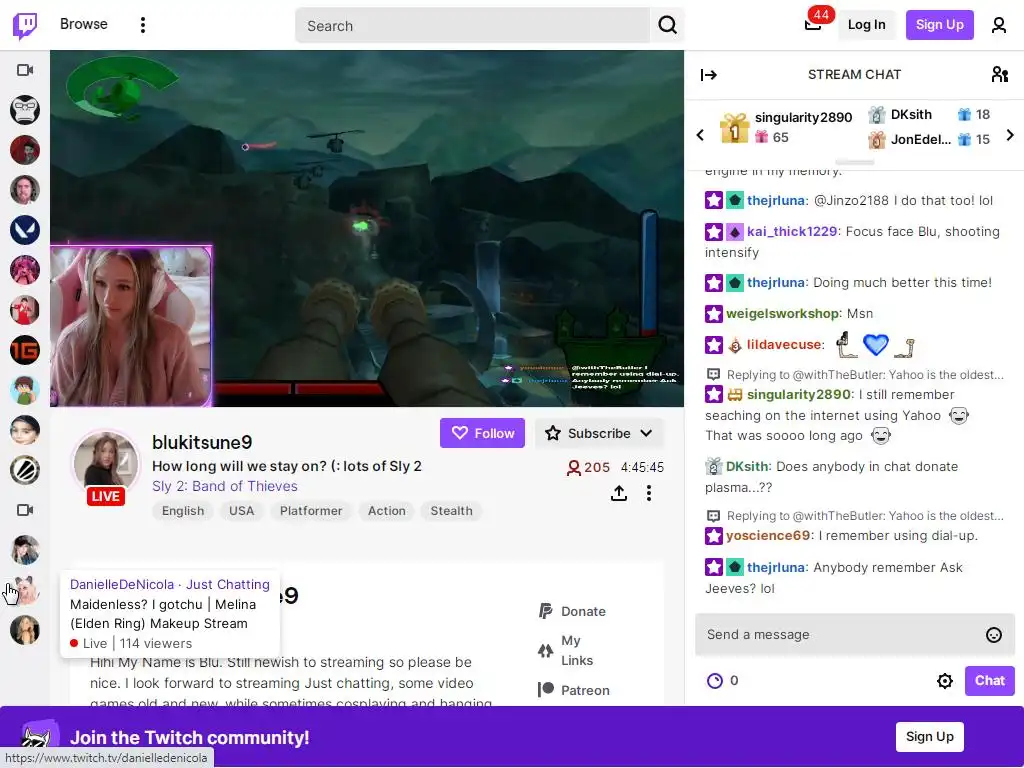This screenshot has width=1024, height=768.
Task: Click lildavecuse username in chat
Action: (x=784, y=345)
